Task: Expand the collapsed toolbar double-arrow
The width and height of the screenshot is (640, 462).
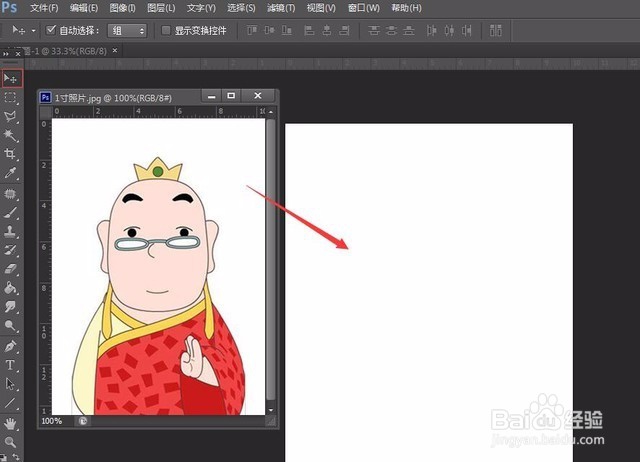Action: [6, 53]
